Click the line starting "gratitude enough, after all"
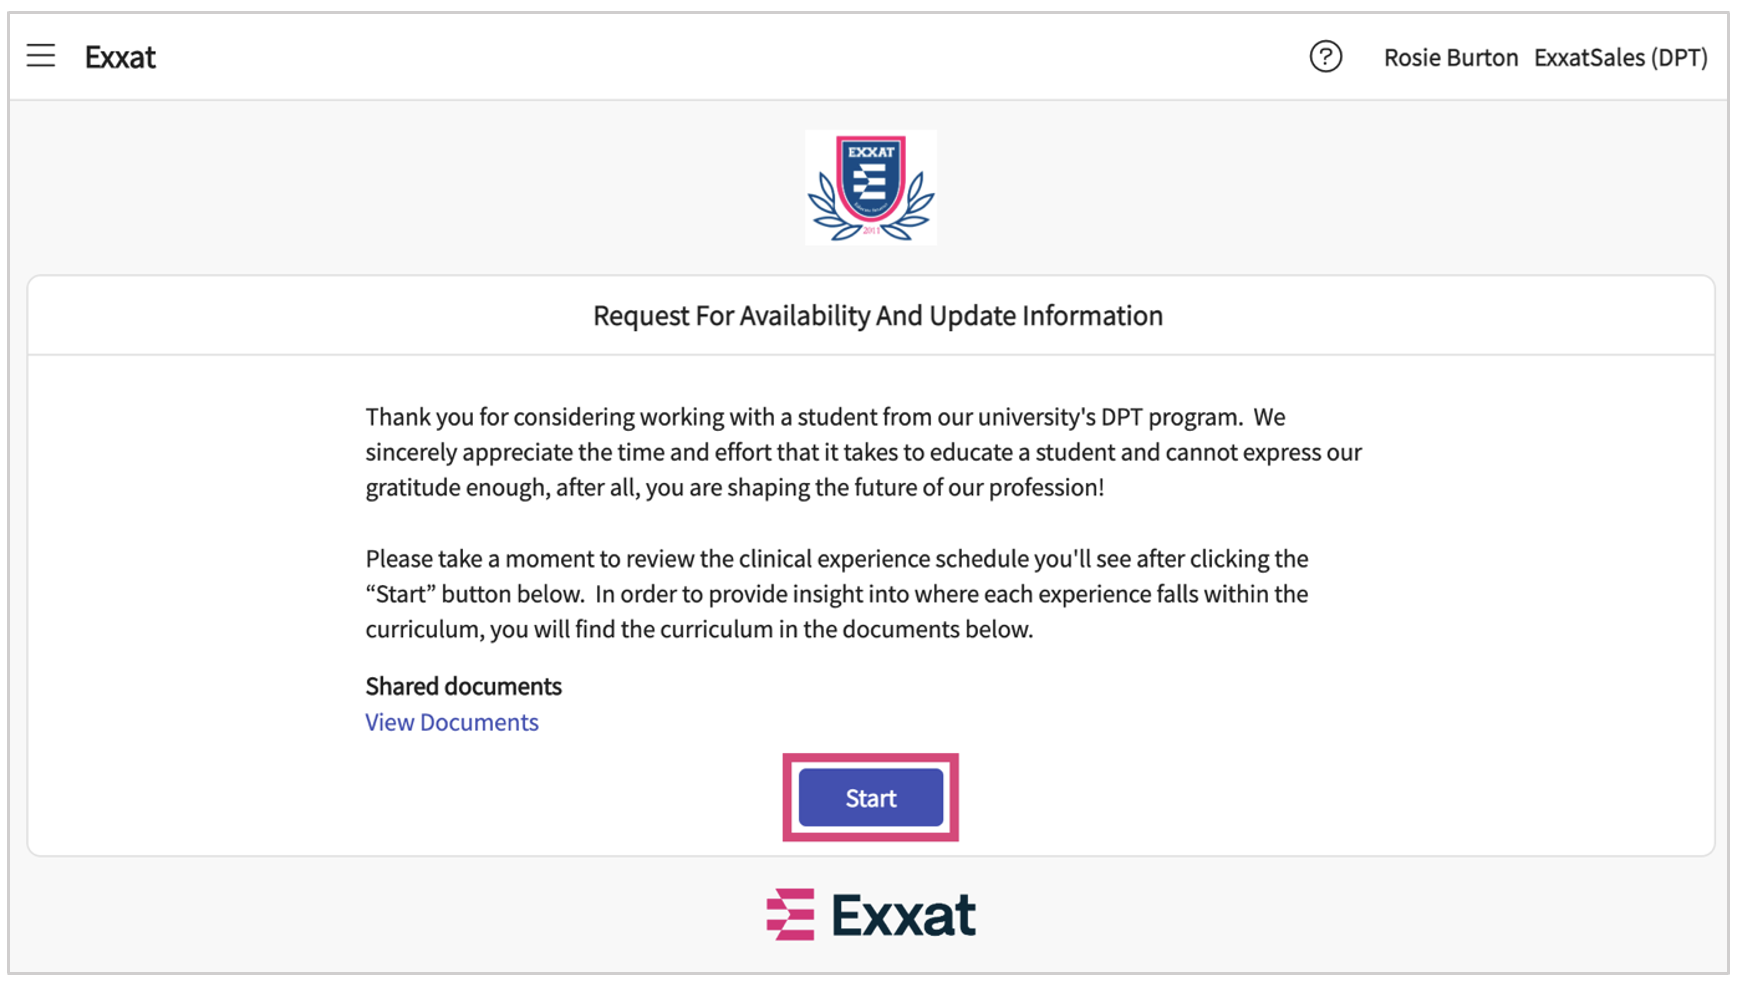 (x=734, y=488)
